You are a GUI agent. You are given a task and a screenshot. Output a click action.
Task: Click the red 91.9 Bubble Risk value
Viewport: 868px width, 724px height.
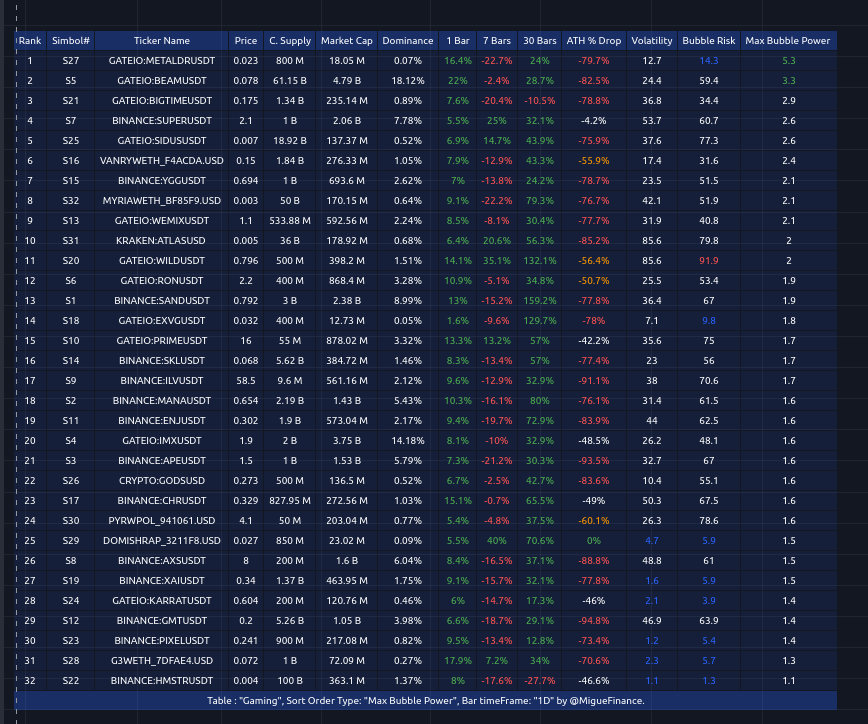pyautogui.click(x=709, y=260)
